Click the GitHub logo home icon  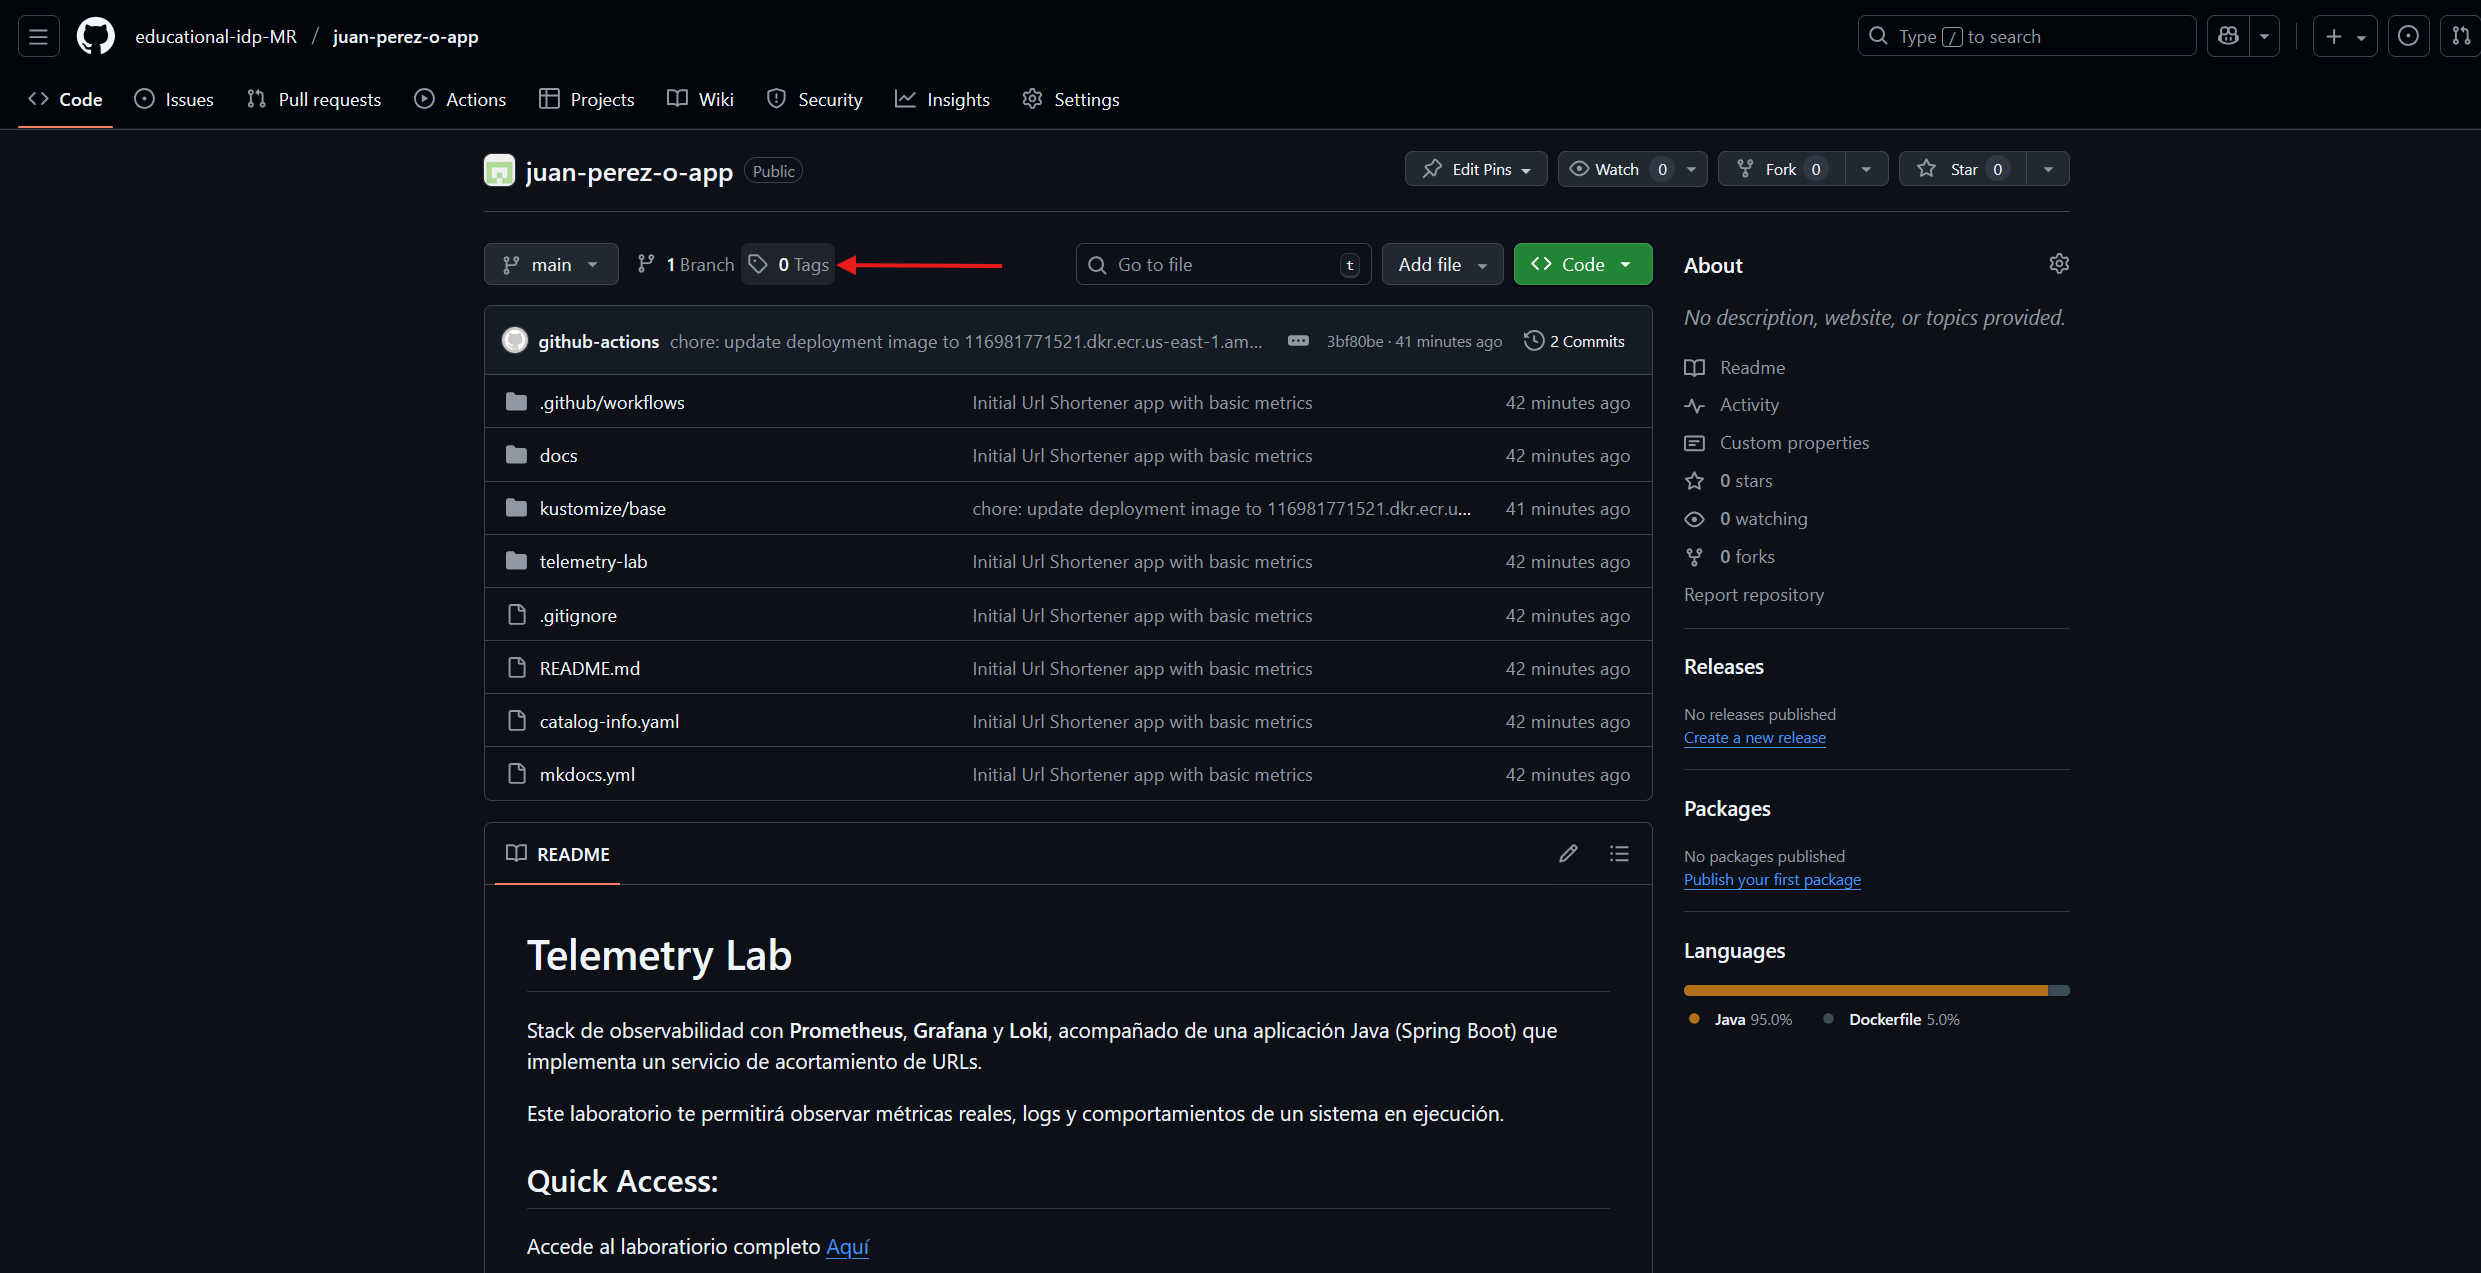[x=96, y=37]
